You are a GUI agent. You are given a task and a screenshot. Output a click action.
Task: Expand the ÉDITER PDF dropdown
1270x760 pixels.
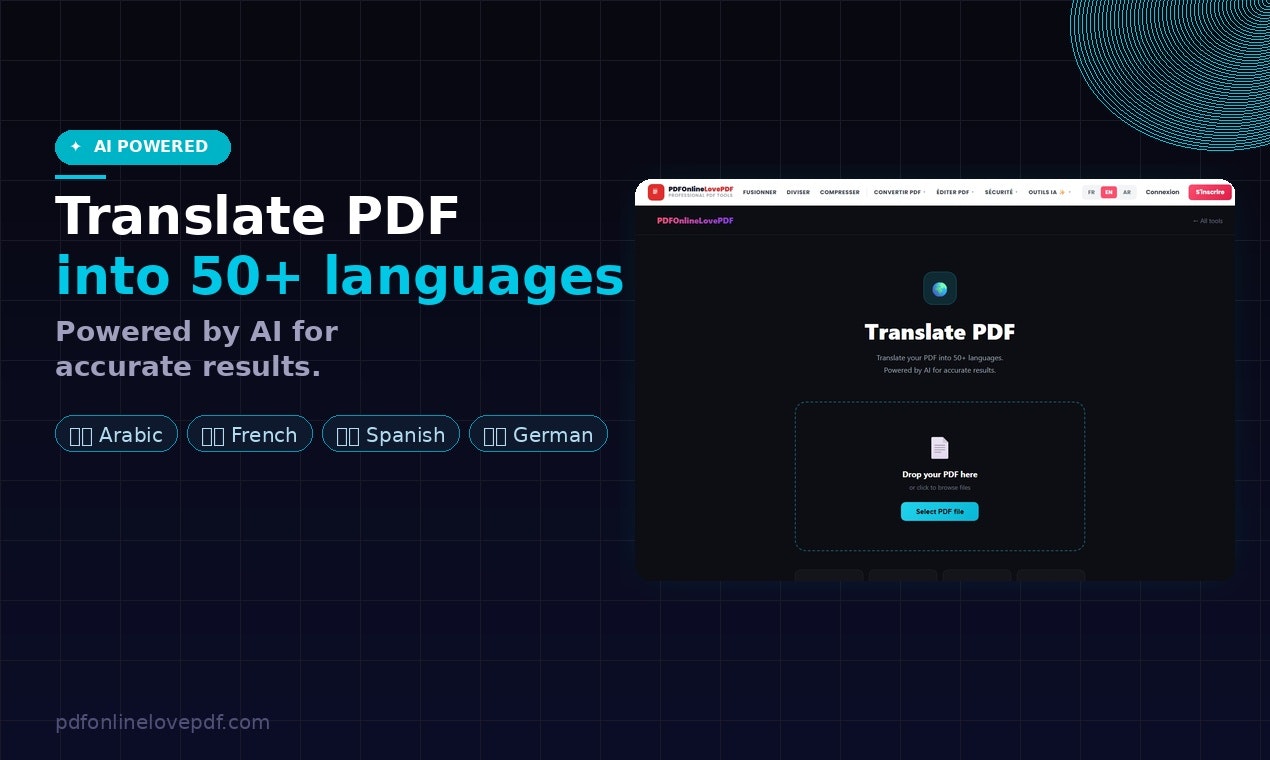[x=954, y=192]
